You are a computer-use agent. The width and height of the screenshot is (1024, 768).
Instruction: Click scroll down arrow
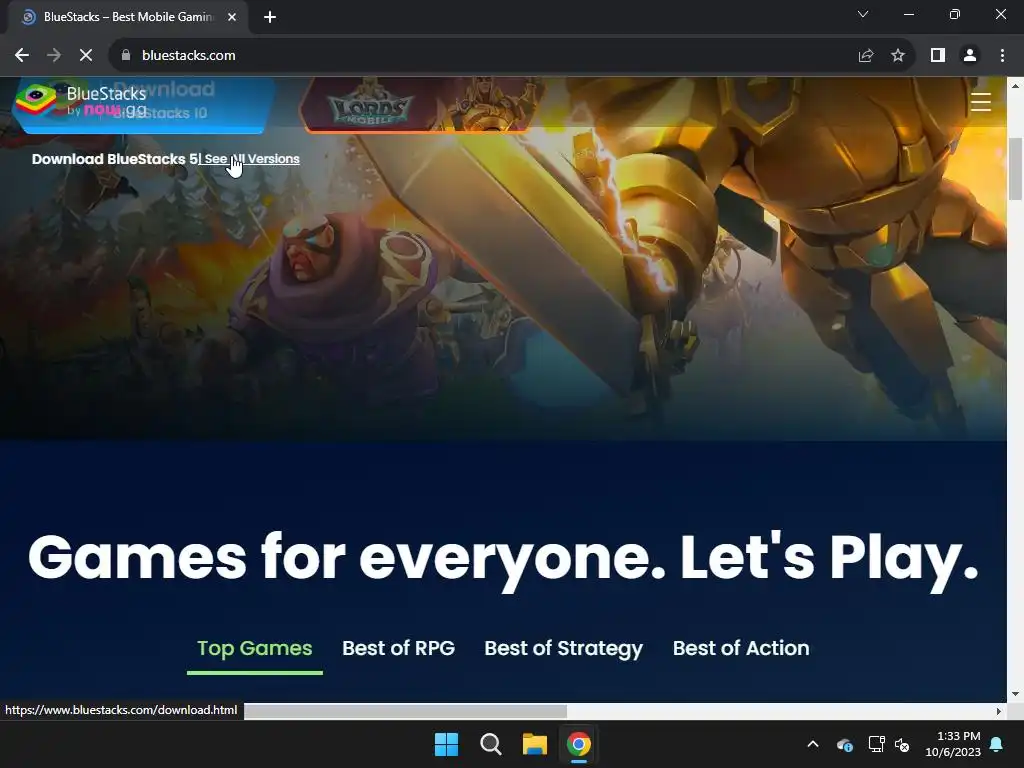point(1015,694)
